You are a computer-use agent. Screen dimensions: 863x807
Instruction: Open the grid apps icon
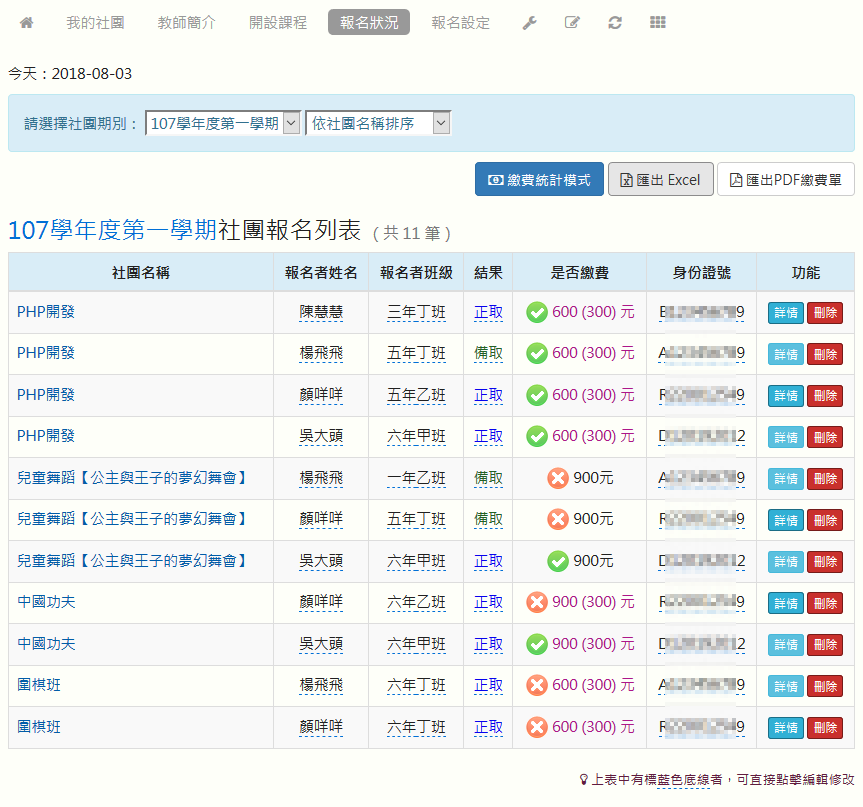(x=657, y=22)
